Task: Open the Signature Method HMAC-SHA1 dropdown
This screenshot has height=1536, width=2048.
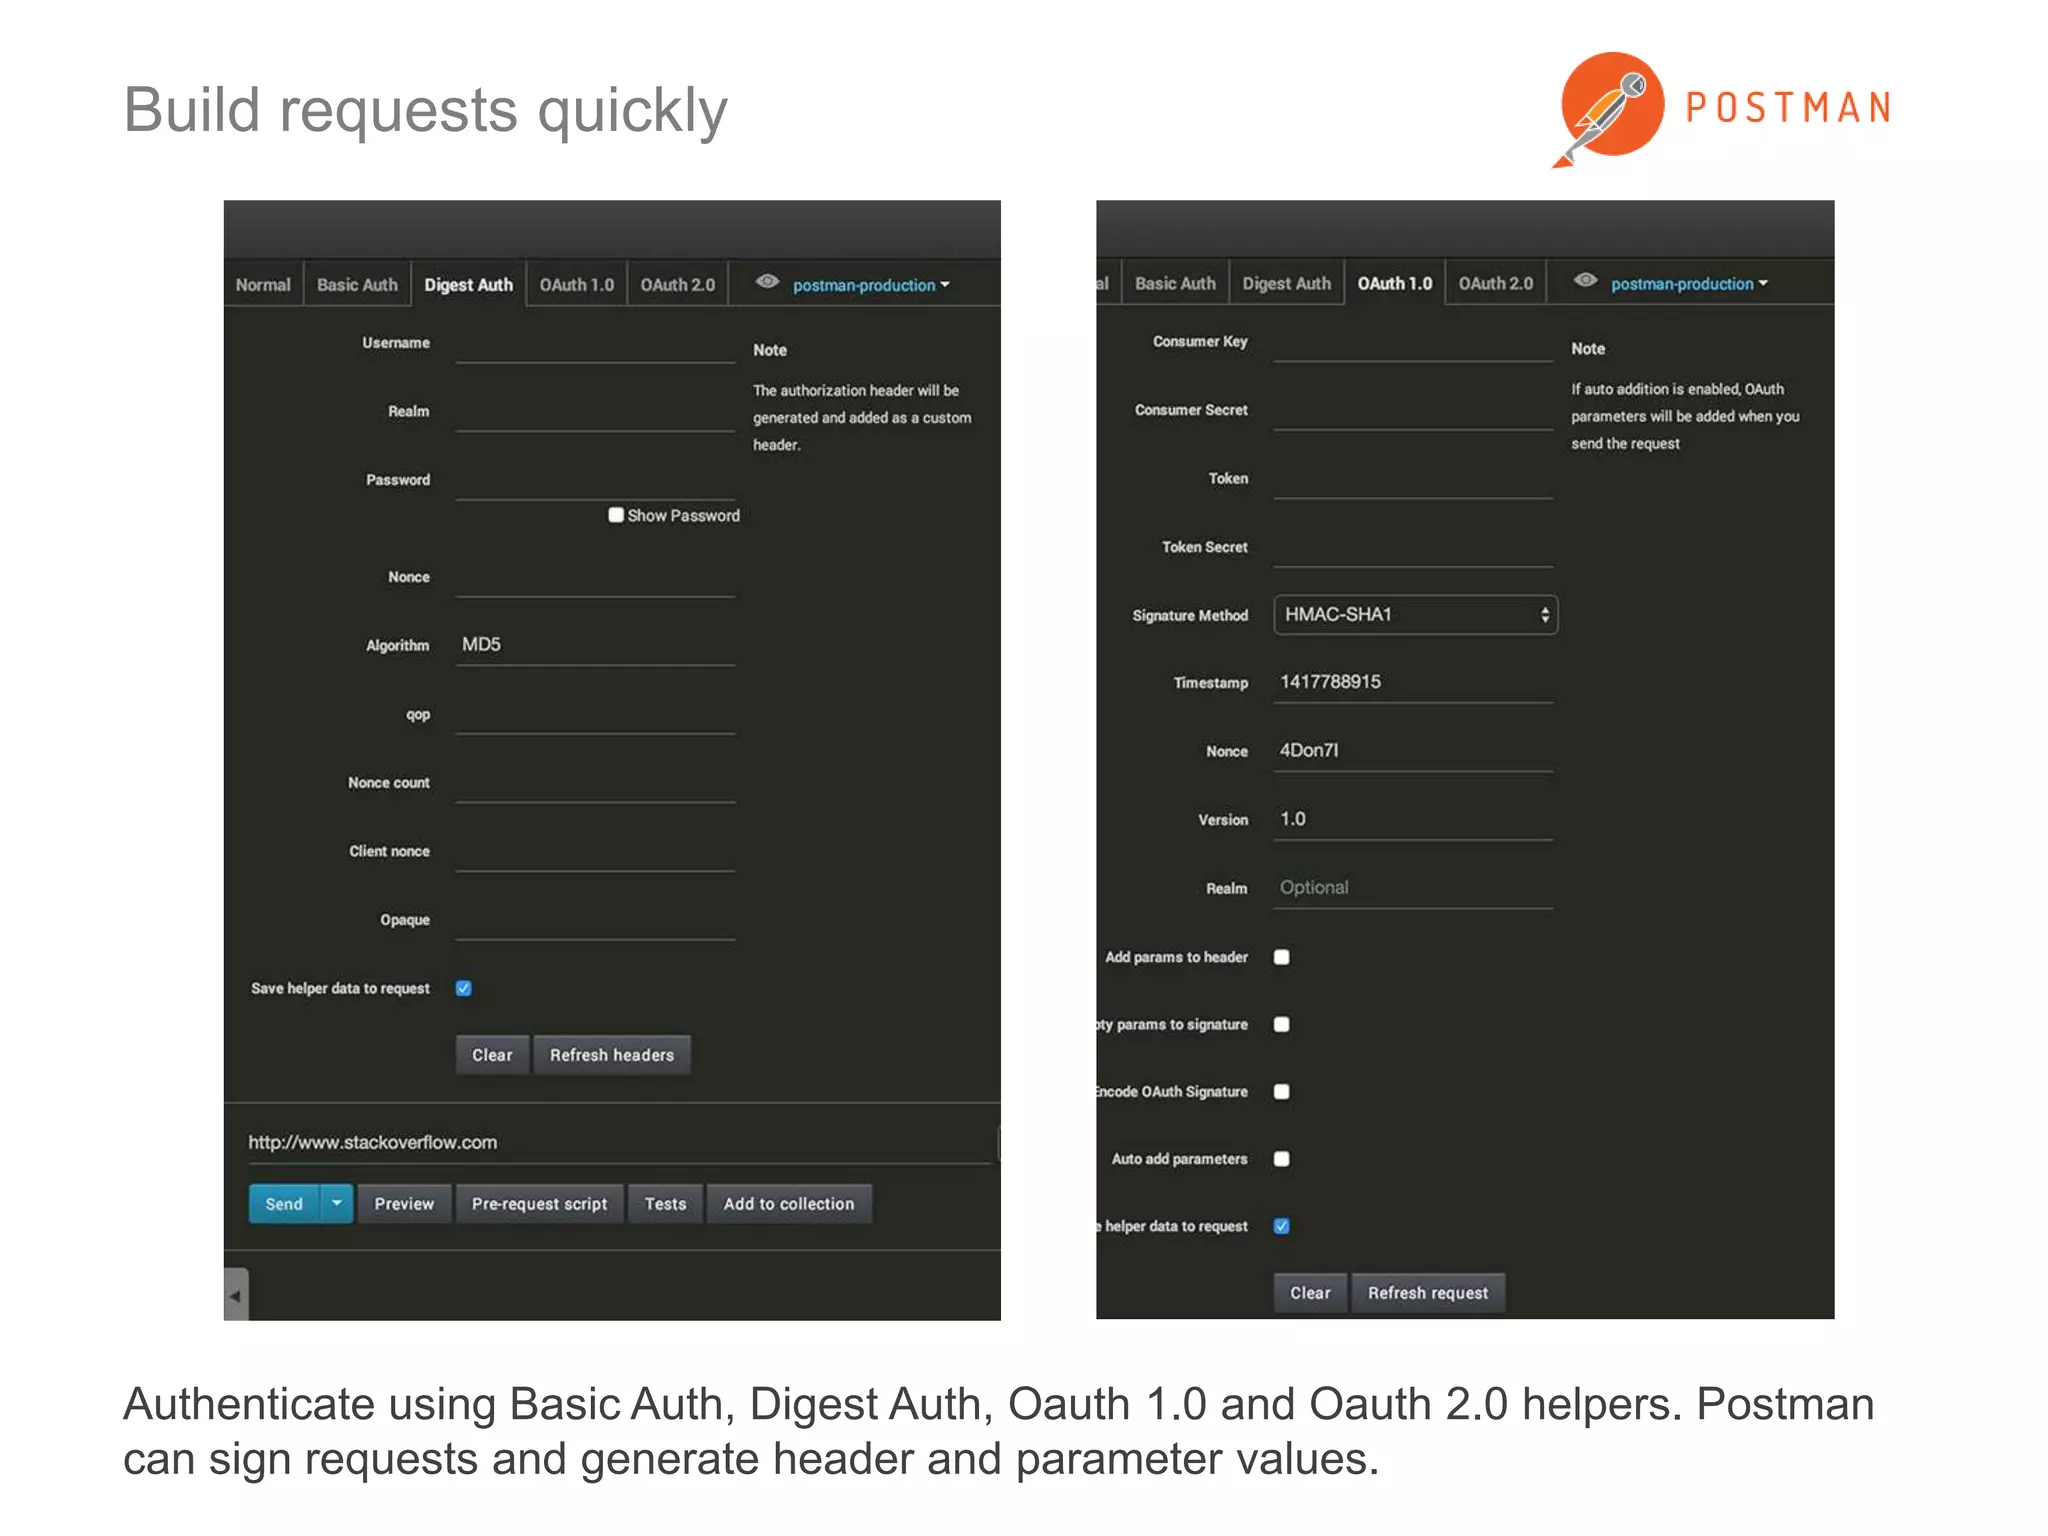Action: click(x=1415, y=615)
